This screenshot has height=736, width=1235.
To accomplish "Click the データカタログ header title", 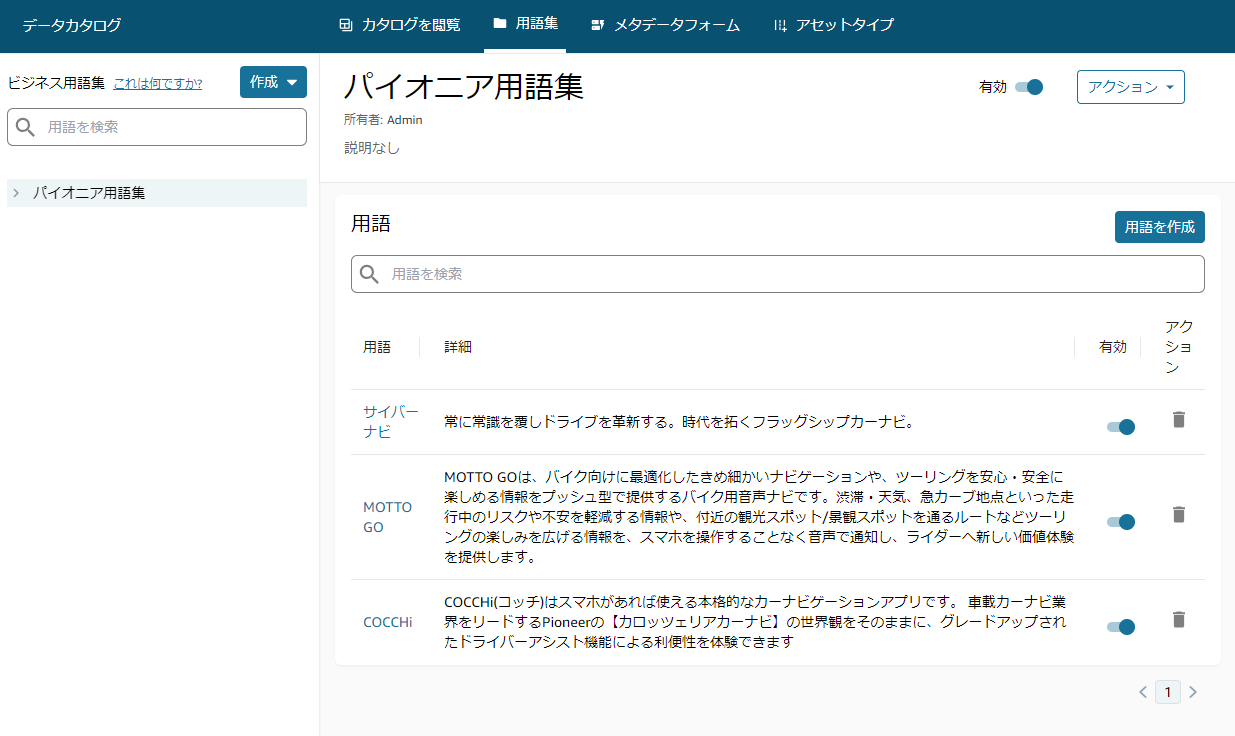I will [72, 25].
